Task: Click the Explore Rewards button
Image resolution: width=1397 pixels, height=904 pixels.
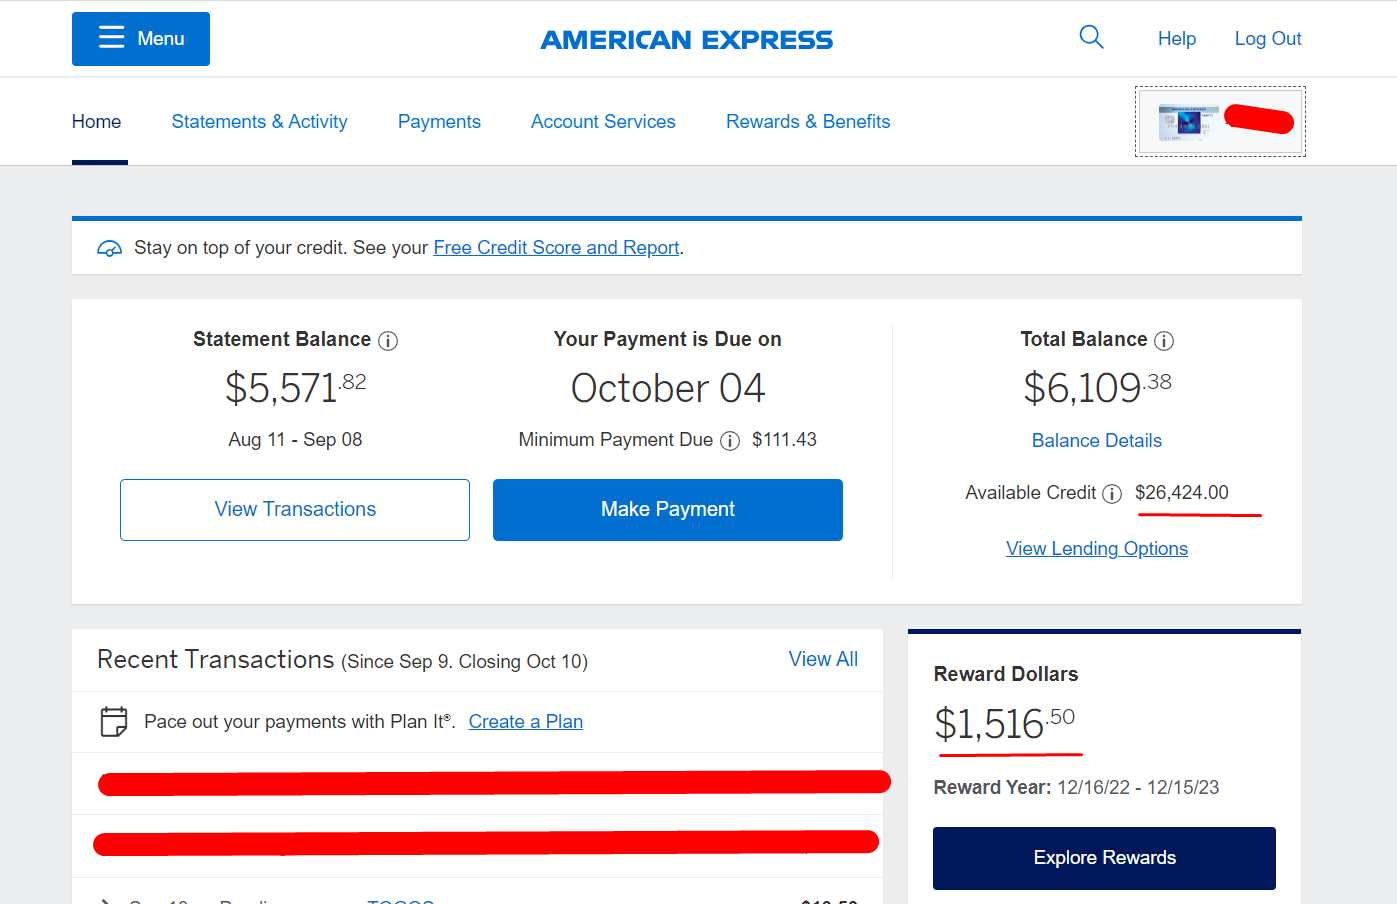Action: tap(1104, 858)
